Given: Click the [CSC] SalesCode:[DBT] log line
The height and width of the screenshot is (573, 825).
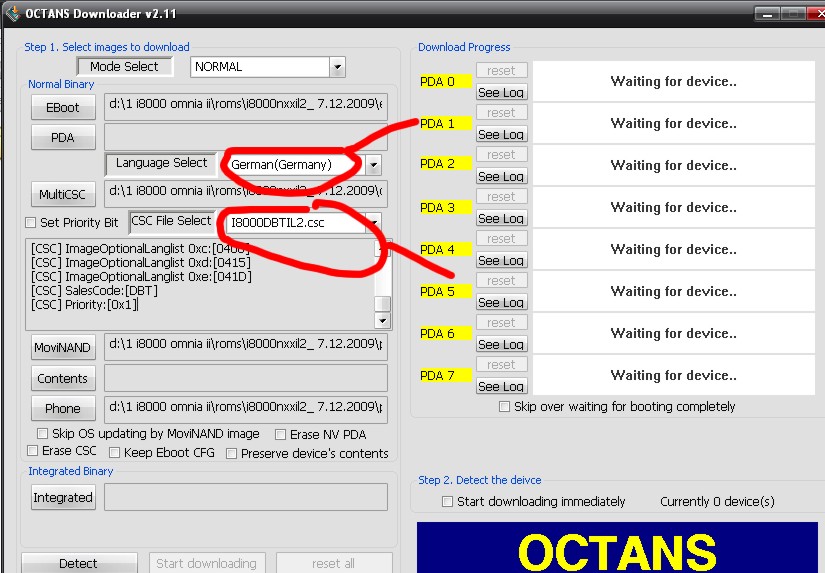Looking at the screenshot, I should click(94, 290).
